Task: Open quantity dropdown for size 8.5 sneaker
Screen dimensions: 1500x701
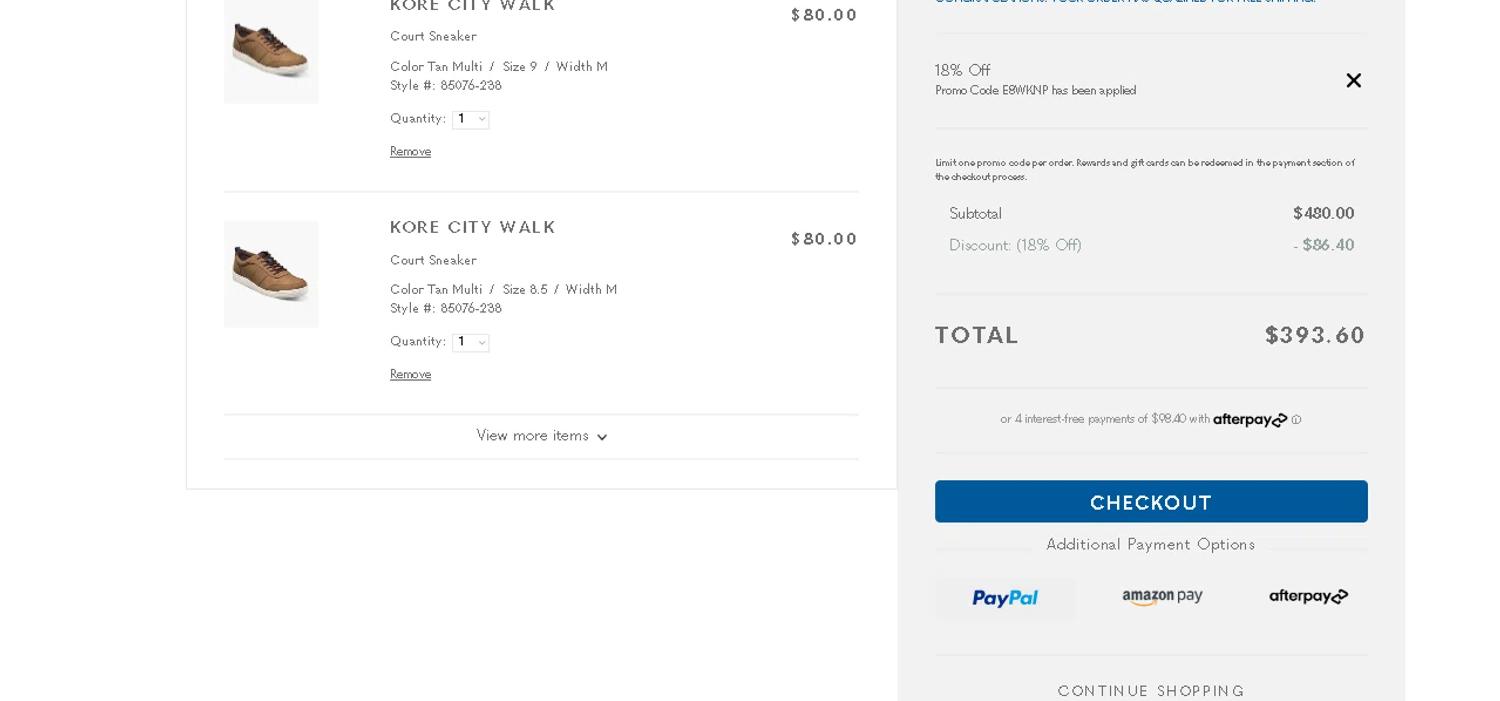Action: pos(470,342)
